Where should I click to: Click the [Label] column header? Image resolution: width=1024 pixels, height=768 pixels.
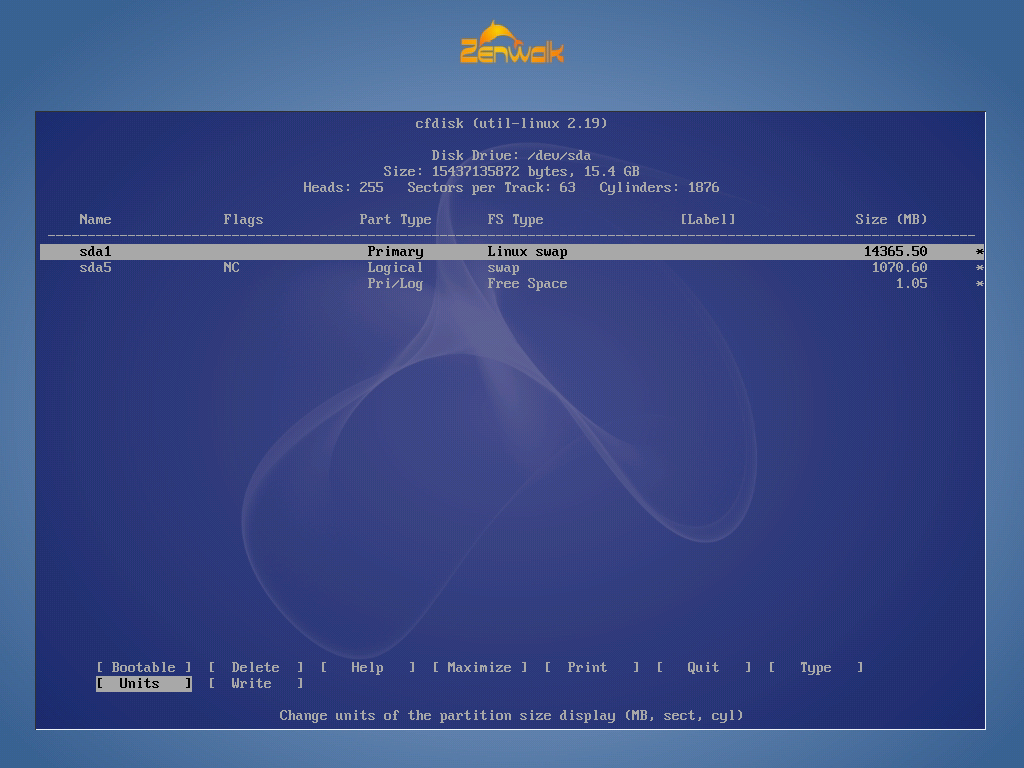(x=707, y=220)
